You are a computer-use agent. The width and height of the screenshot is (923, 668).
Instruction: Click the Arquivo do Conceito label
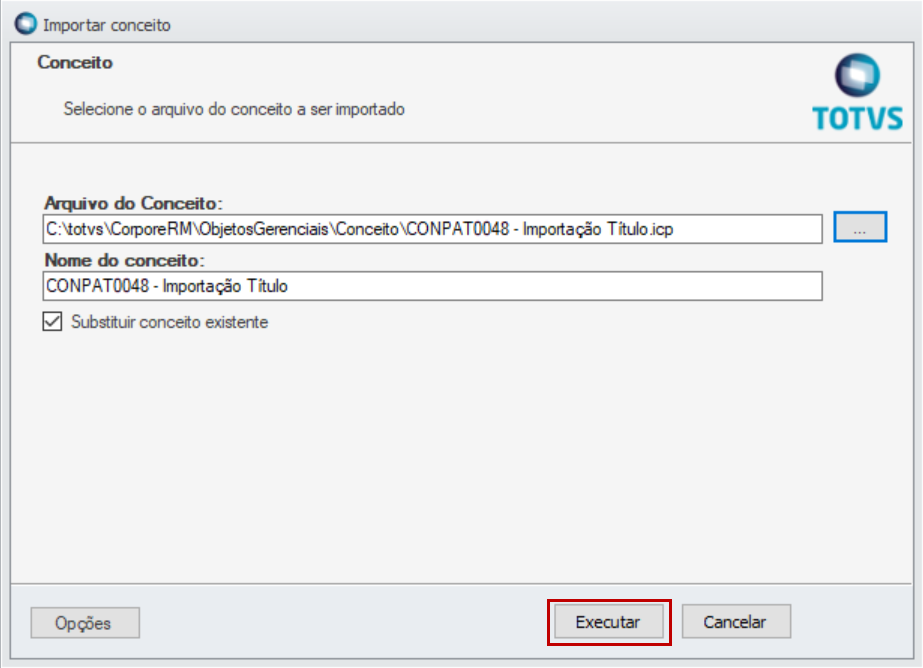click(134, 203)
